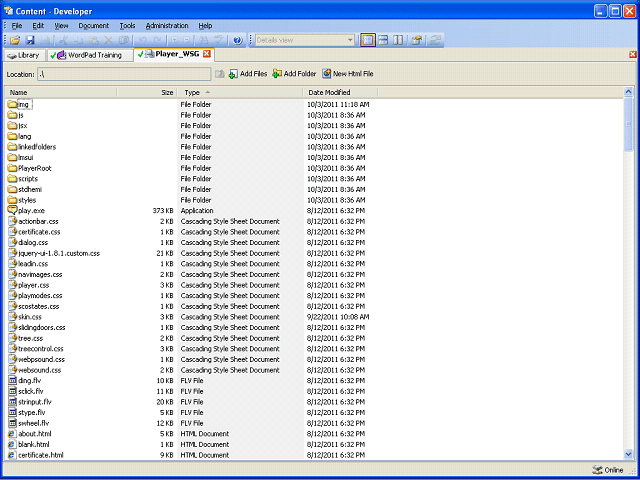Click the file list scrollbar up arrow

click(629, 92)
